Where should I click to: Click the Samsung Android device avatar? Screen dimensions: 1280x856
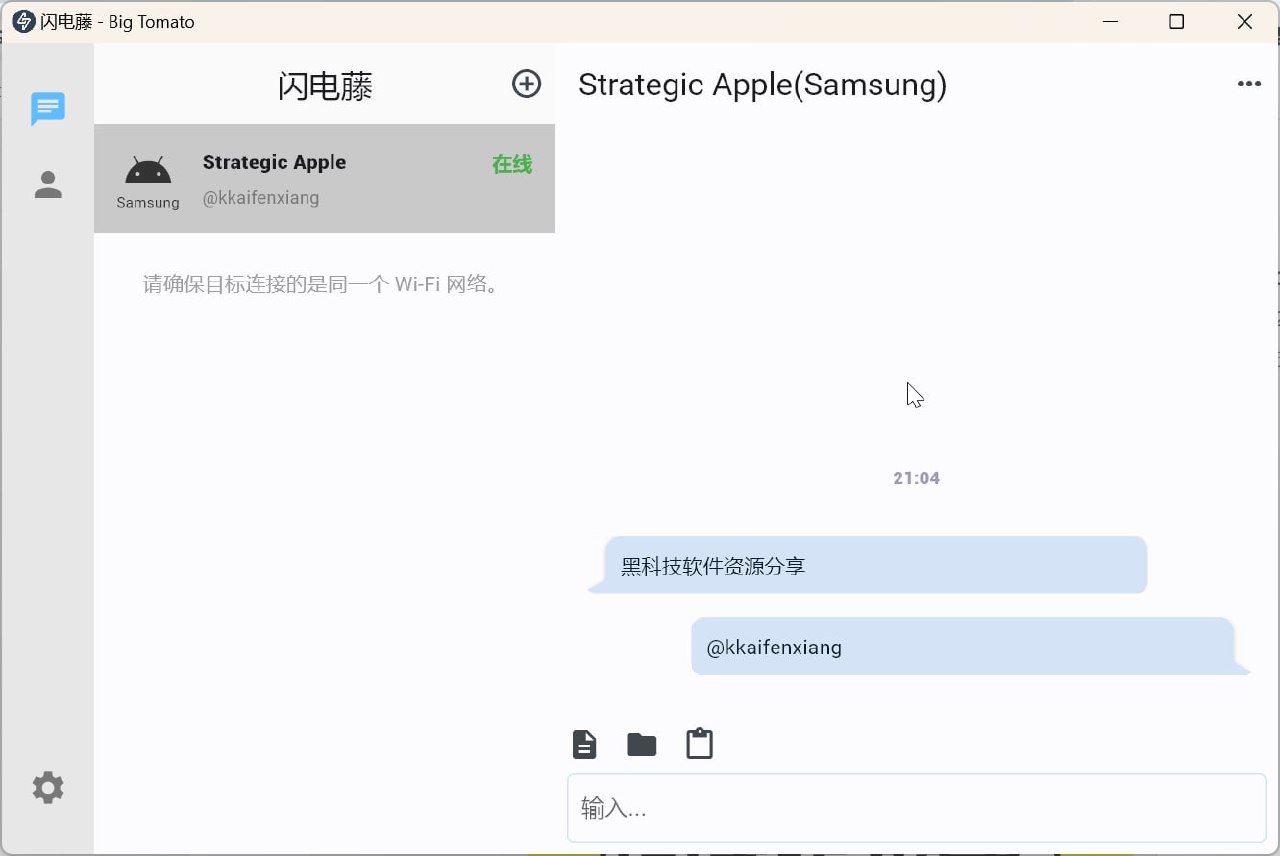pyautogui.click(x=148, y=180)
